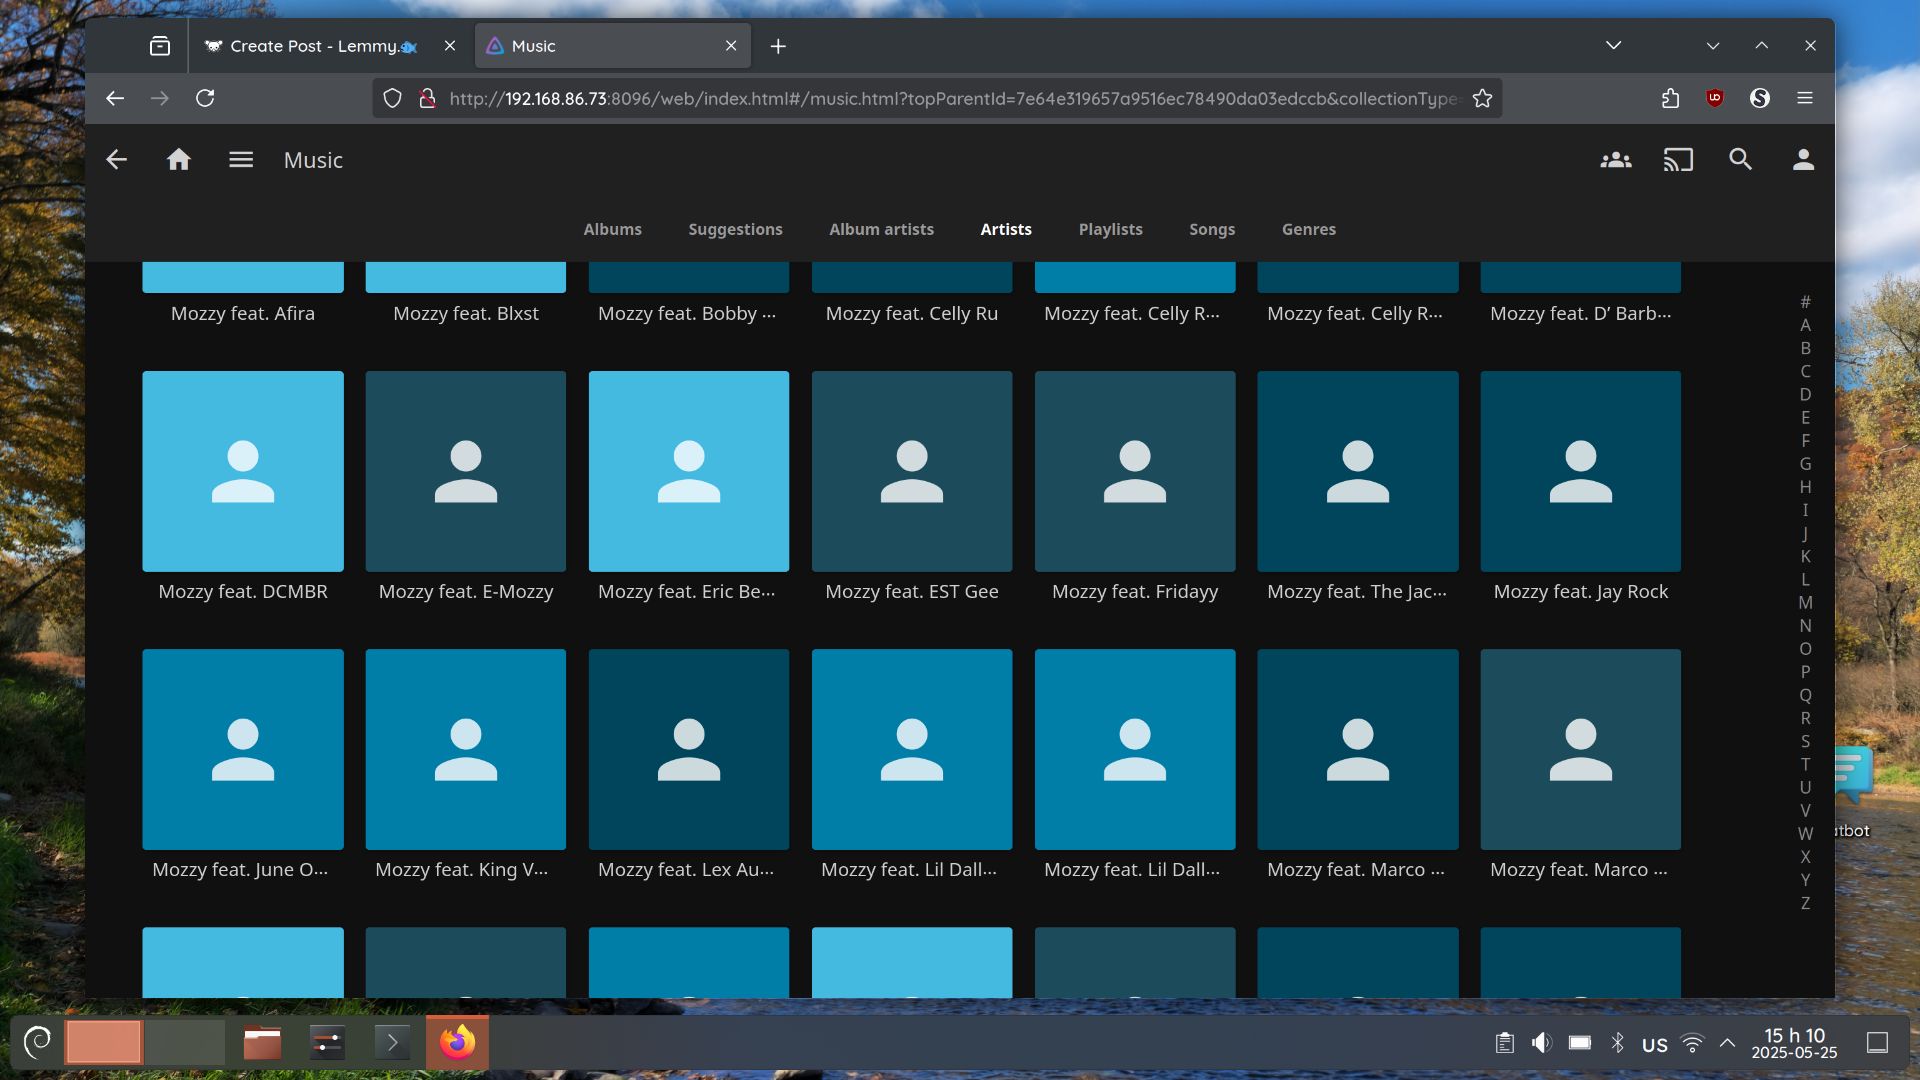Open the Debian application launcher
Viewport: 1920px width, 1080px height.
click(37, 1043)
